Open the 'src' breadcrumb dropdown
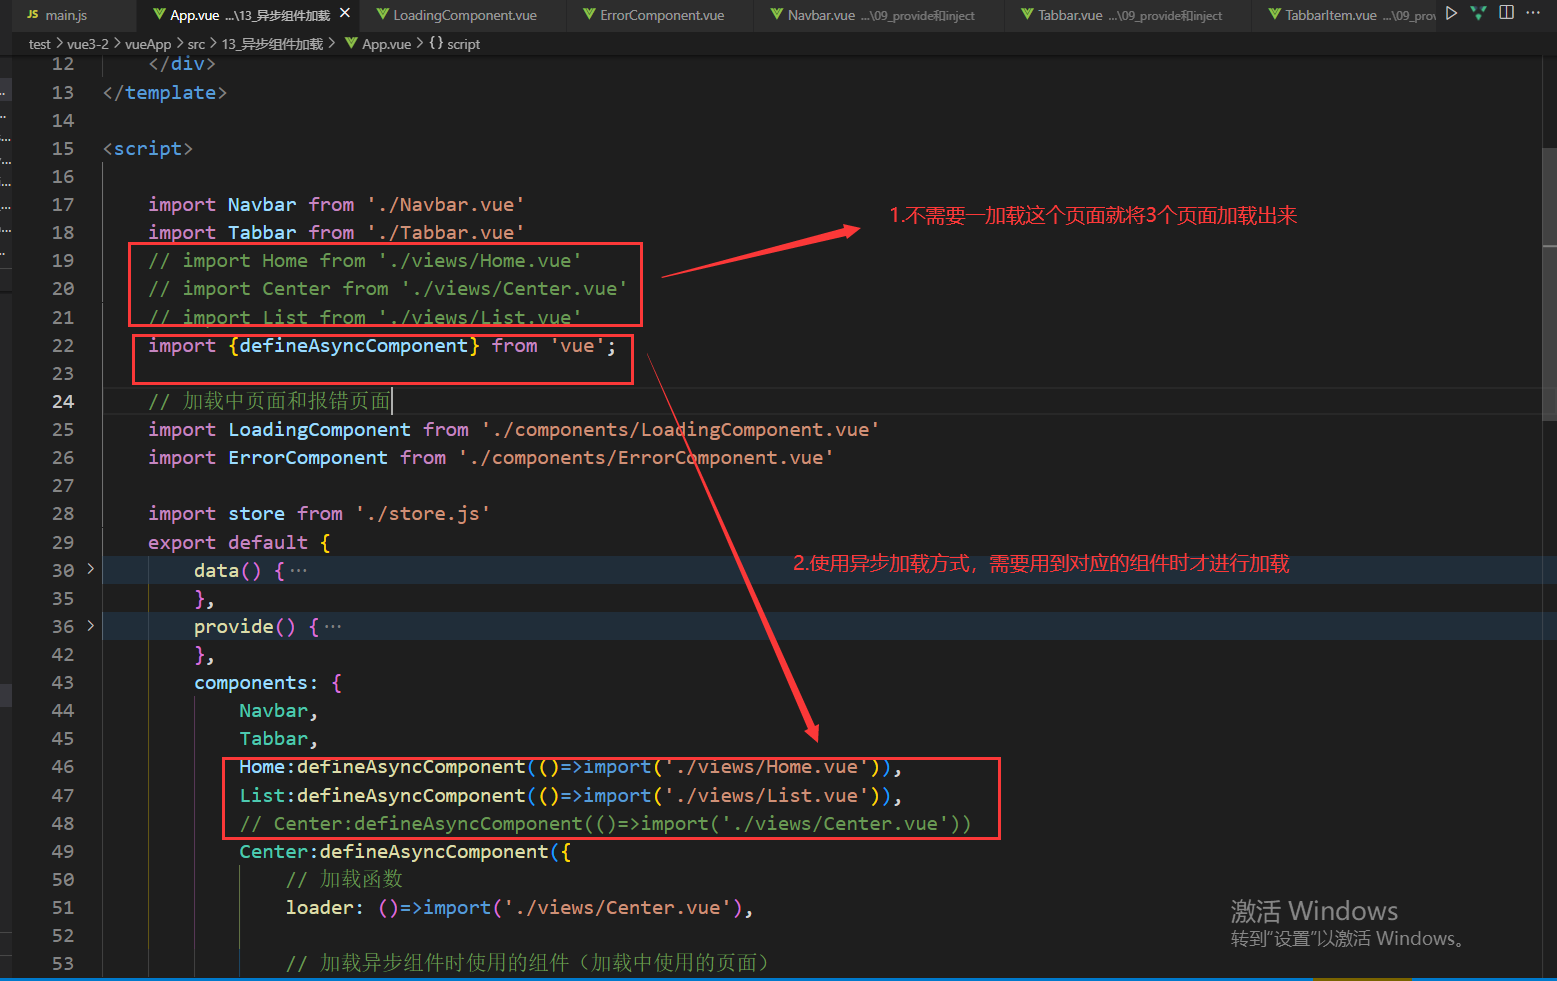Image resolution: width=1557 pixels, height=981 pixels. pos(196,44)
